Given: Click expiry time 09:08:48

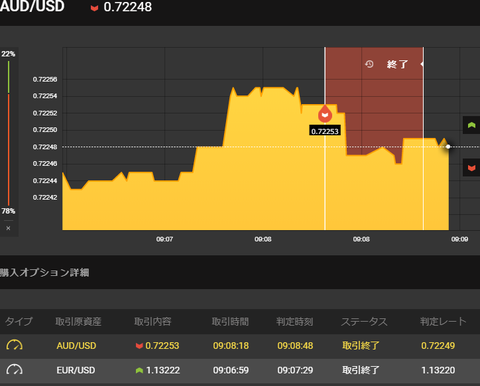Looking at the screenshot, I should pyautogui.click(x=295, y=346).
